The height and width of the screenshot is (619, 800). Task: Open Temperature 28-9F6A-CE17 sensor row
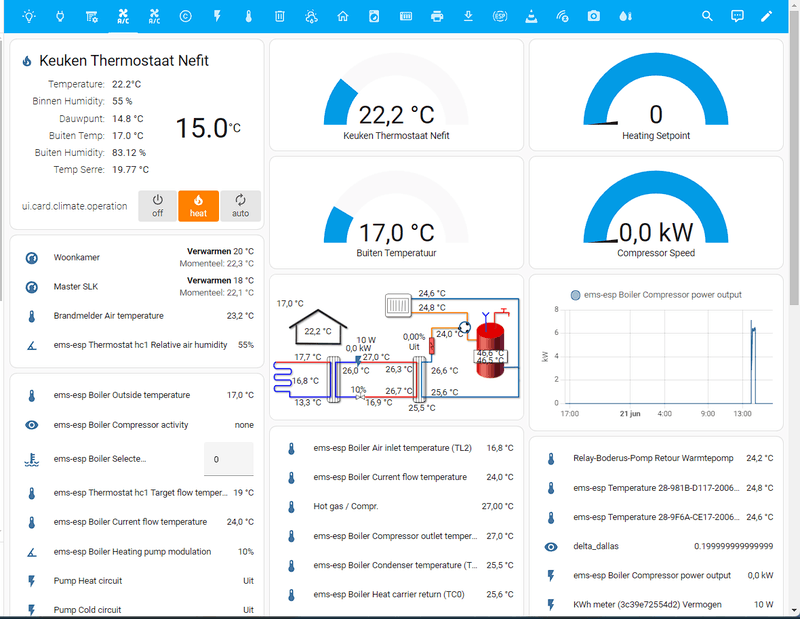[x=658, y=517]
